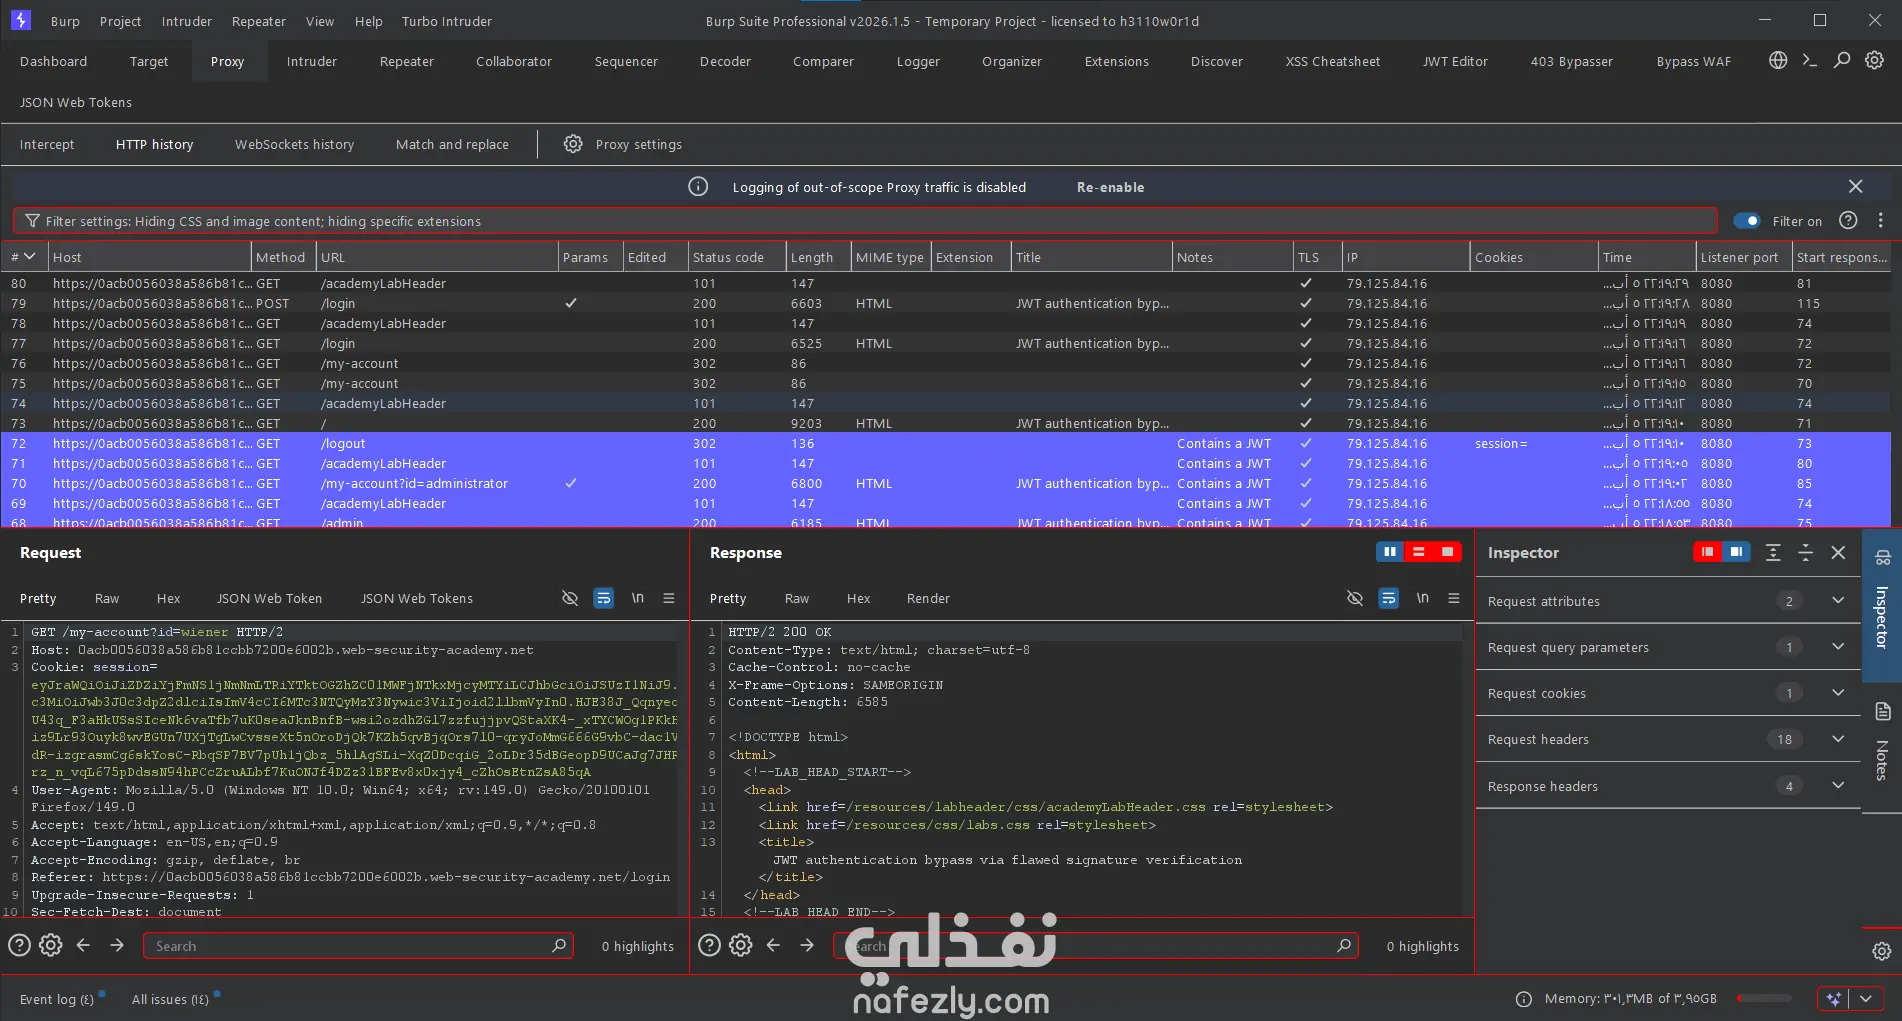Open the HTTP history kebab menu
Image resolution: width=1902 pixels, height=1021 pixels.
(x=1881, y=221)
